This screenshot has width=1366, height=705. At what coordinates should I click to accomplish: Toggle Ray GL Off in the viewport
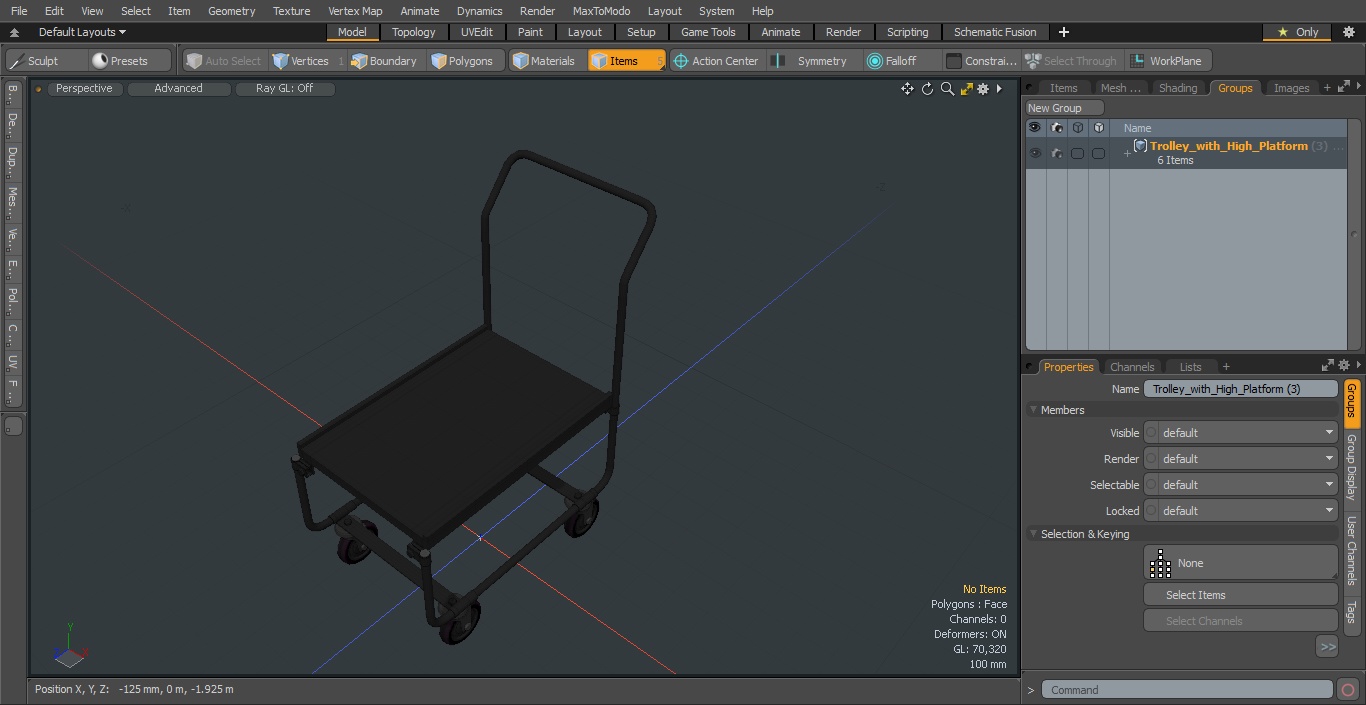tap(285, 89)
